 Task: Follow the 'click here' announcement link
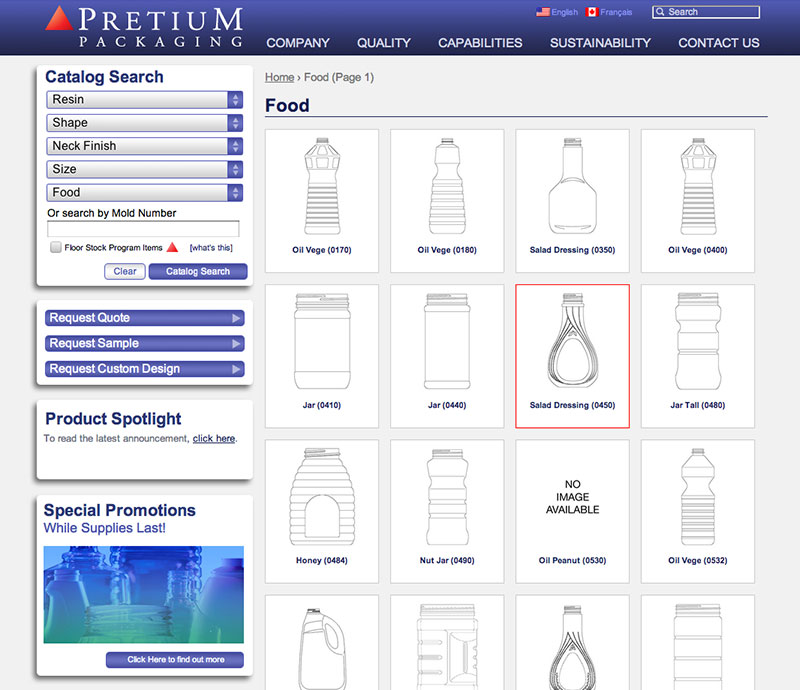214,438
